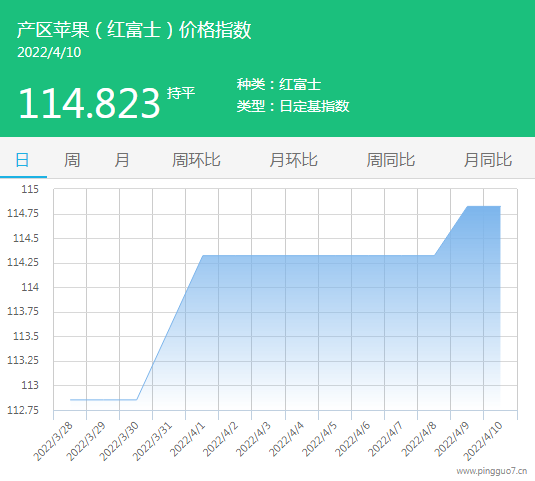
Task: Open the 周环比 tab
Action: pos(196,160)
